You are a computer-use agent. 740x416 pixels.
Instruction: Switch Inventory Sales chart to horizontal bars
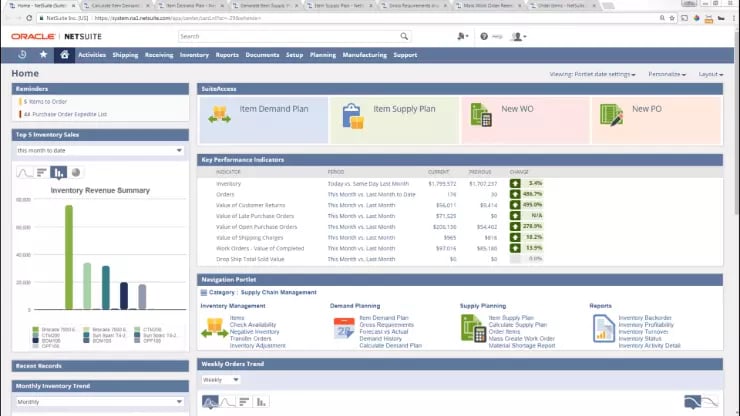(x=42, y=173)
